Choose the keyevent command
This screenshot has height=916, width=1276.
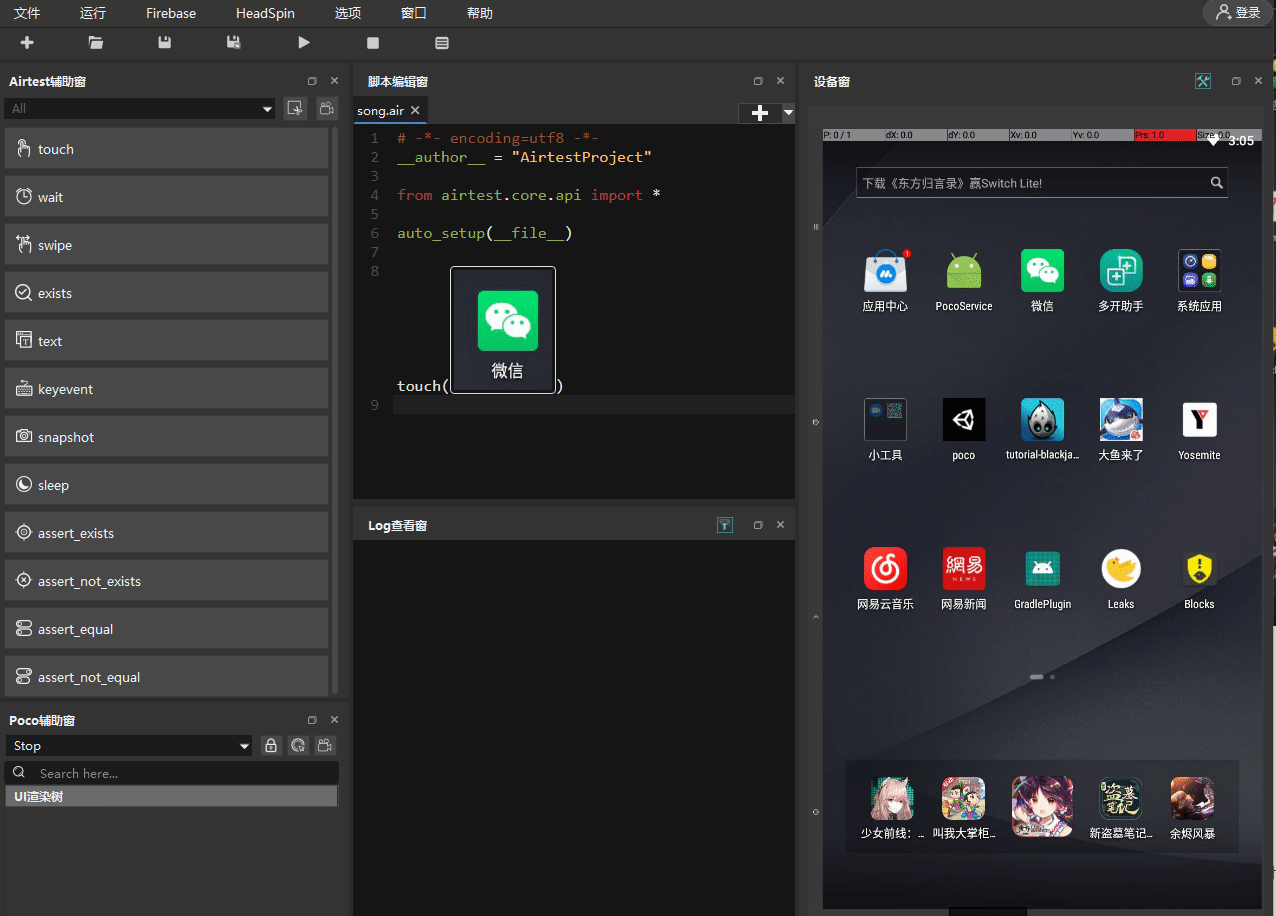(167, 389)
